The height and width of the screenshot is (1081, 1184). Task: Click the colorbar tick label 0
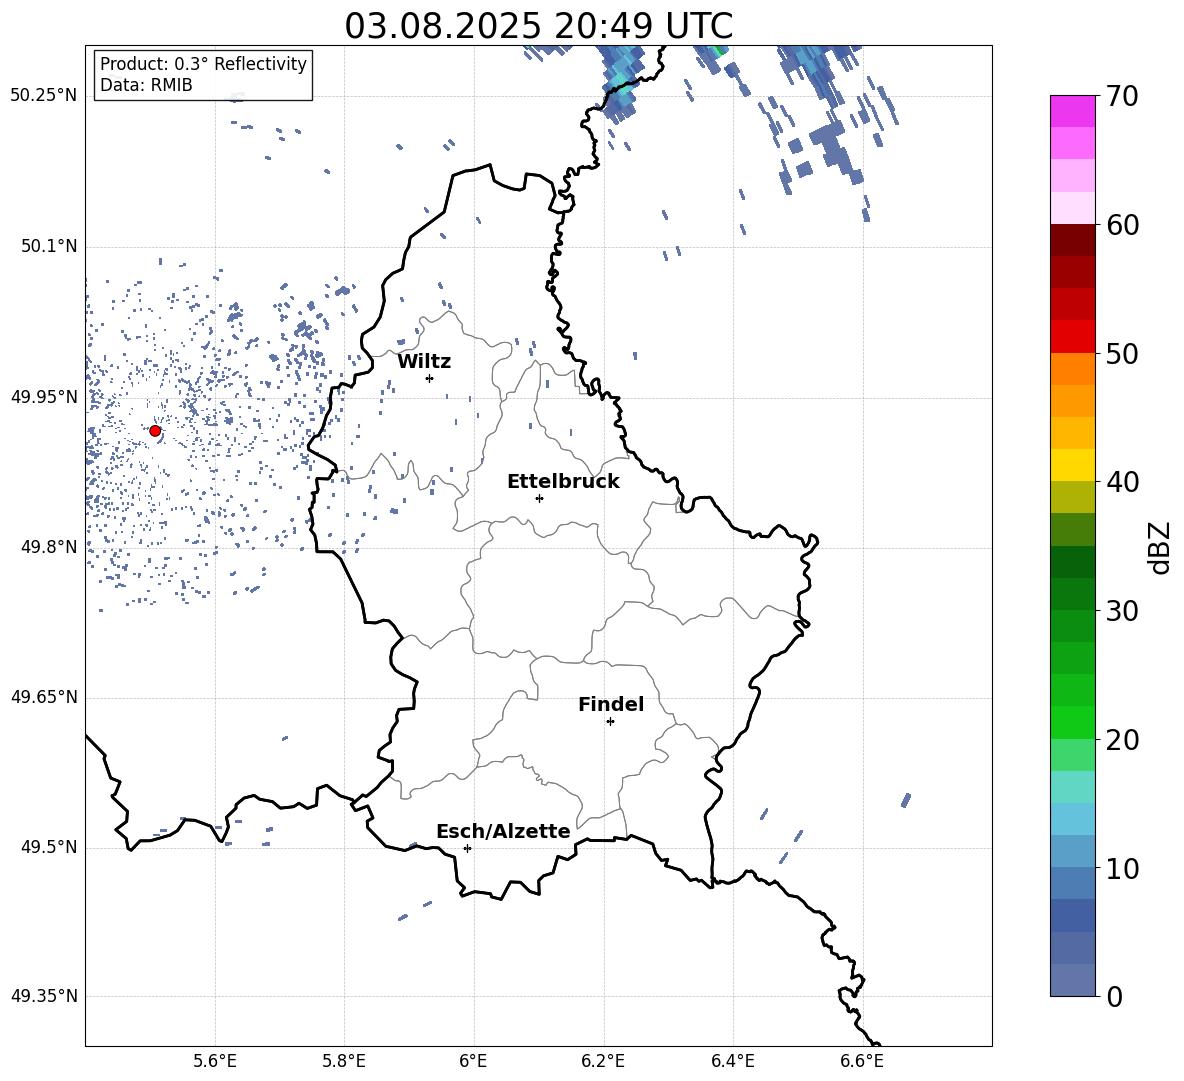pyautogui.click(x=1114, y=996)
